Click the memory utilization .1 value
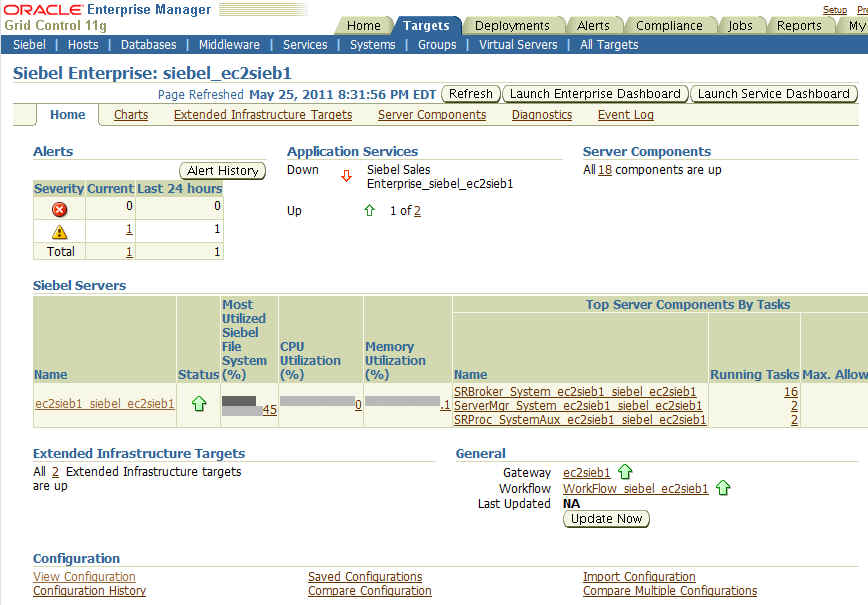The height and width of the screenshot is (605, 868). click(446, 405)
